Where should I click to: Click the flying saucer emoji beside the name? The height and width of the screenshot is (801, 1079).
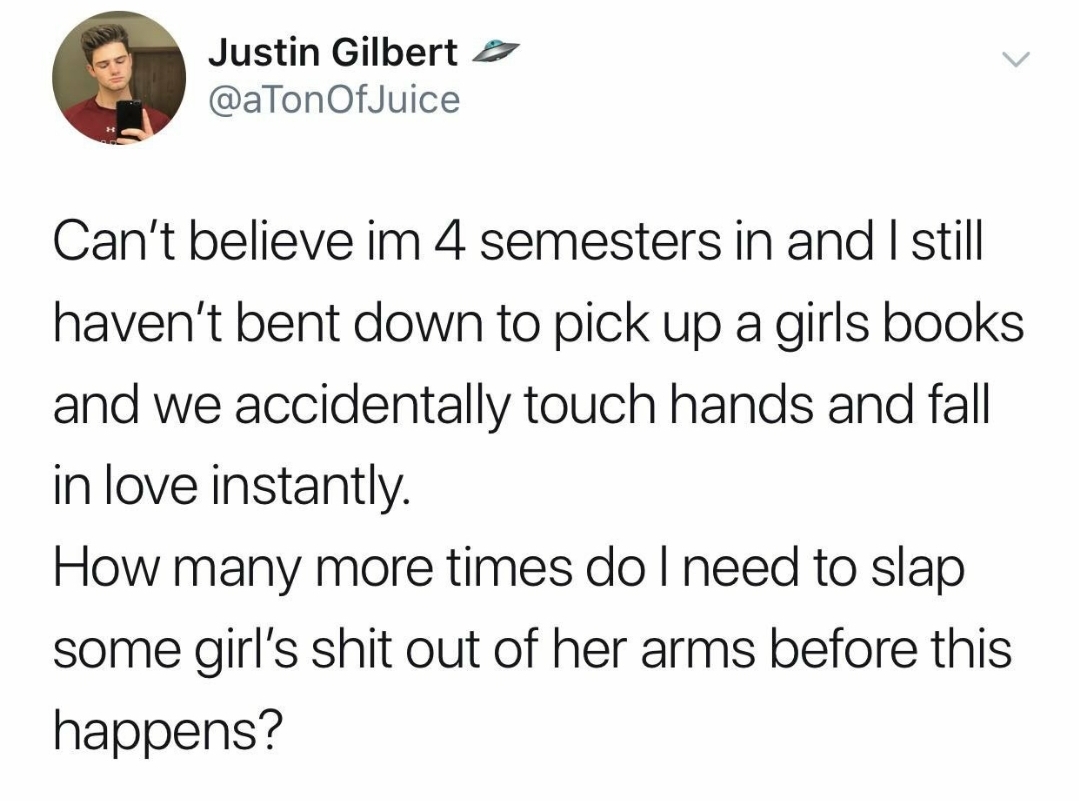(495, 51)
